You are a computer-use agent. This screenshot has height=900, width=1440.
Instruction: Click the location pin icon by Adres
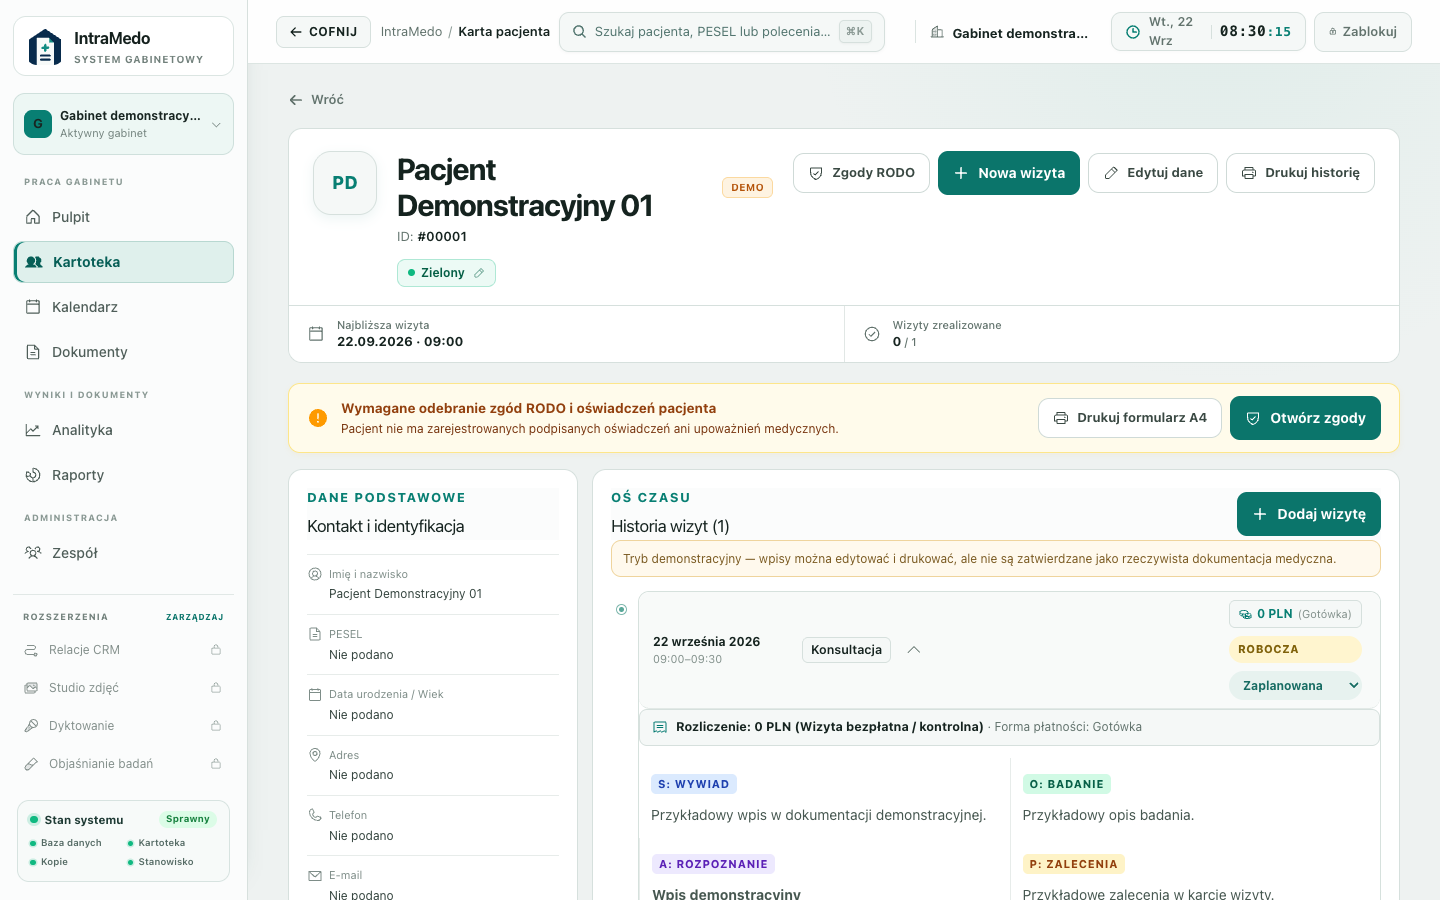(315, 755)
